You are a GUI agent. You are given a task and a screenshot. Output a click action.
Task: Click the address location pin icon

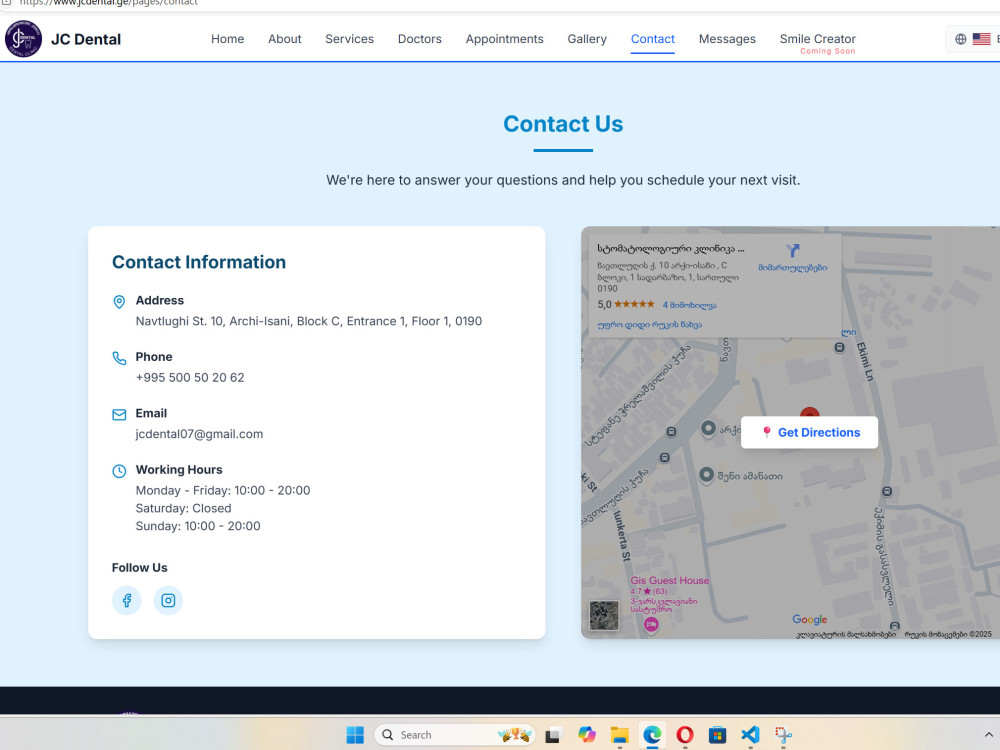[119, 302]
